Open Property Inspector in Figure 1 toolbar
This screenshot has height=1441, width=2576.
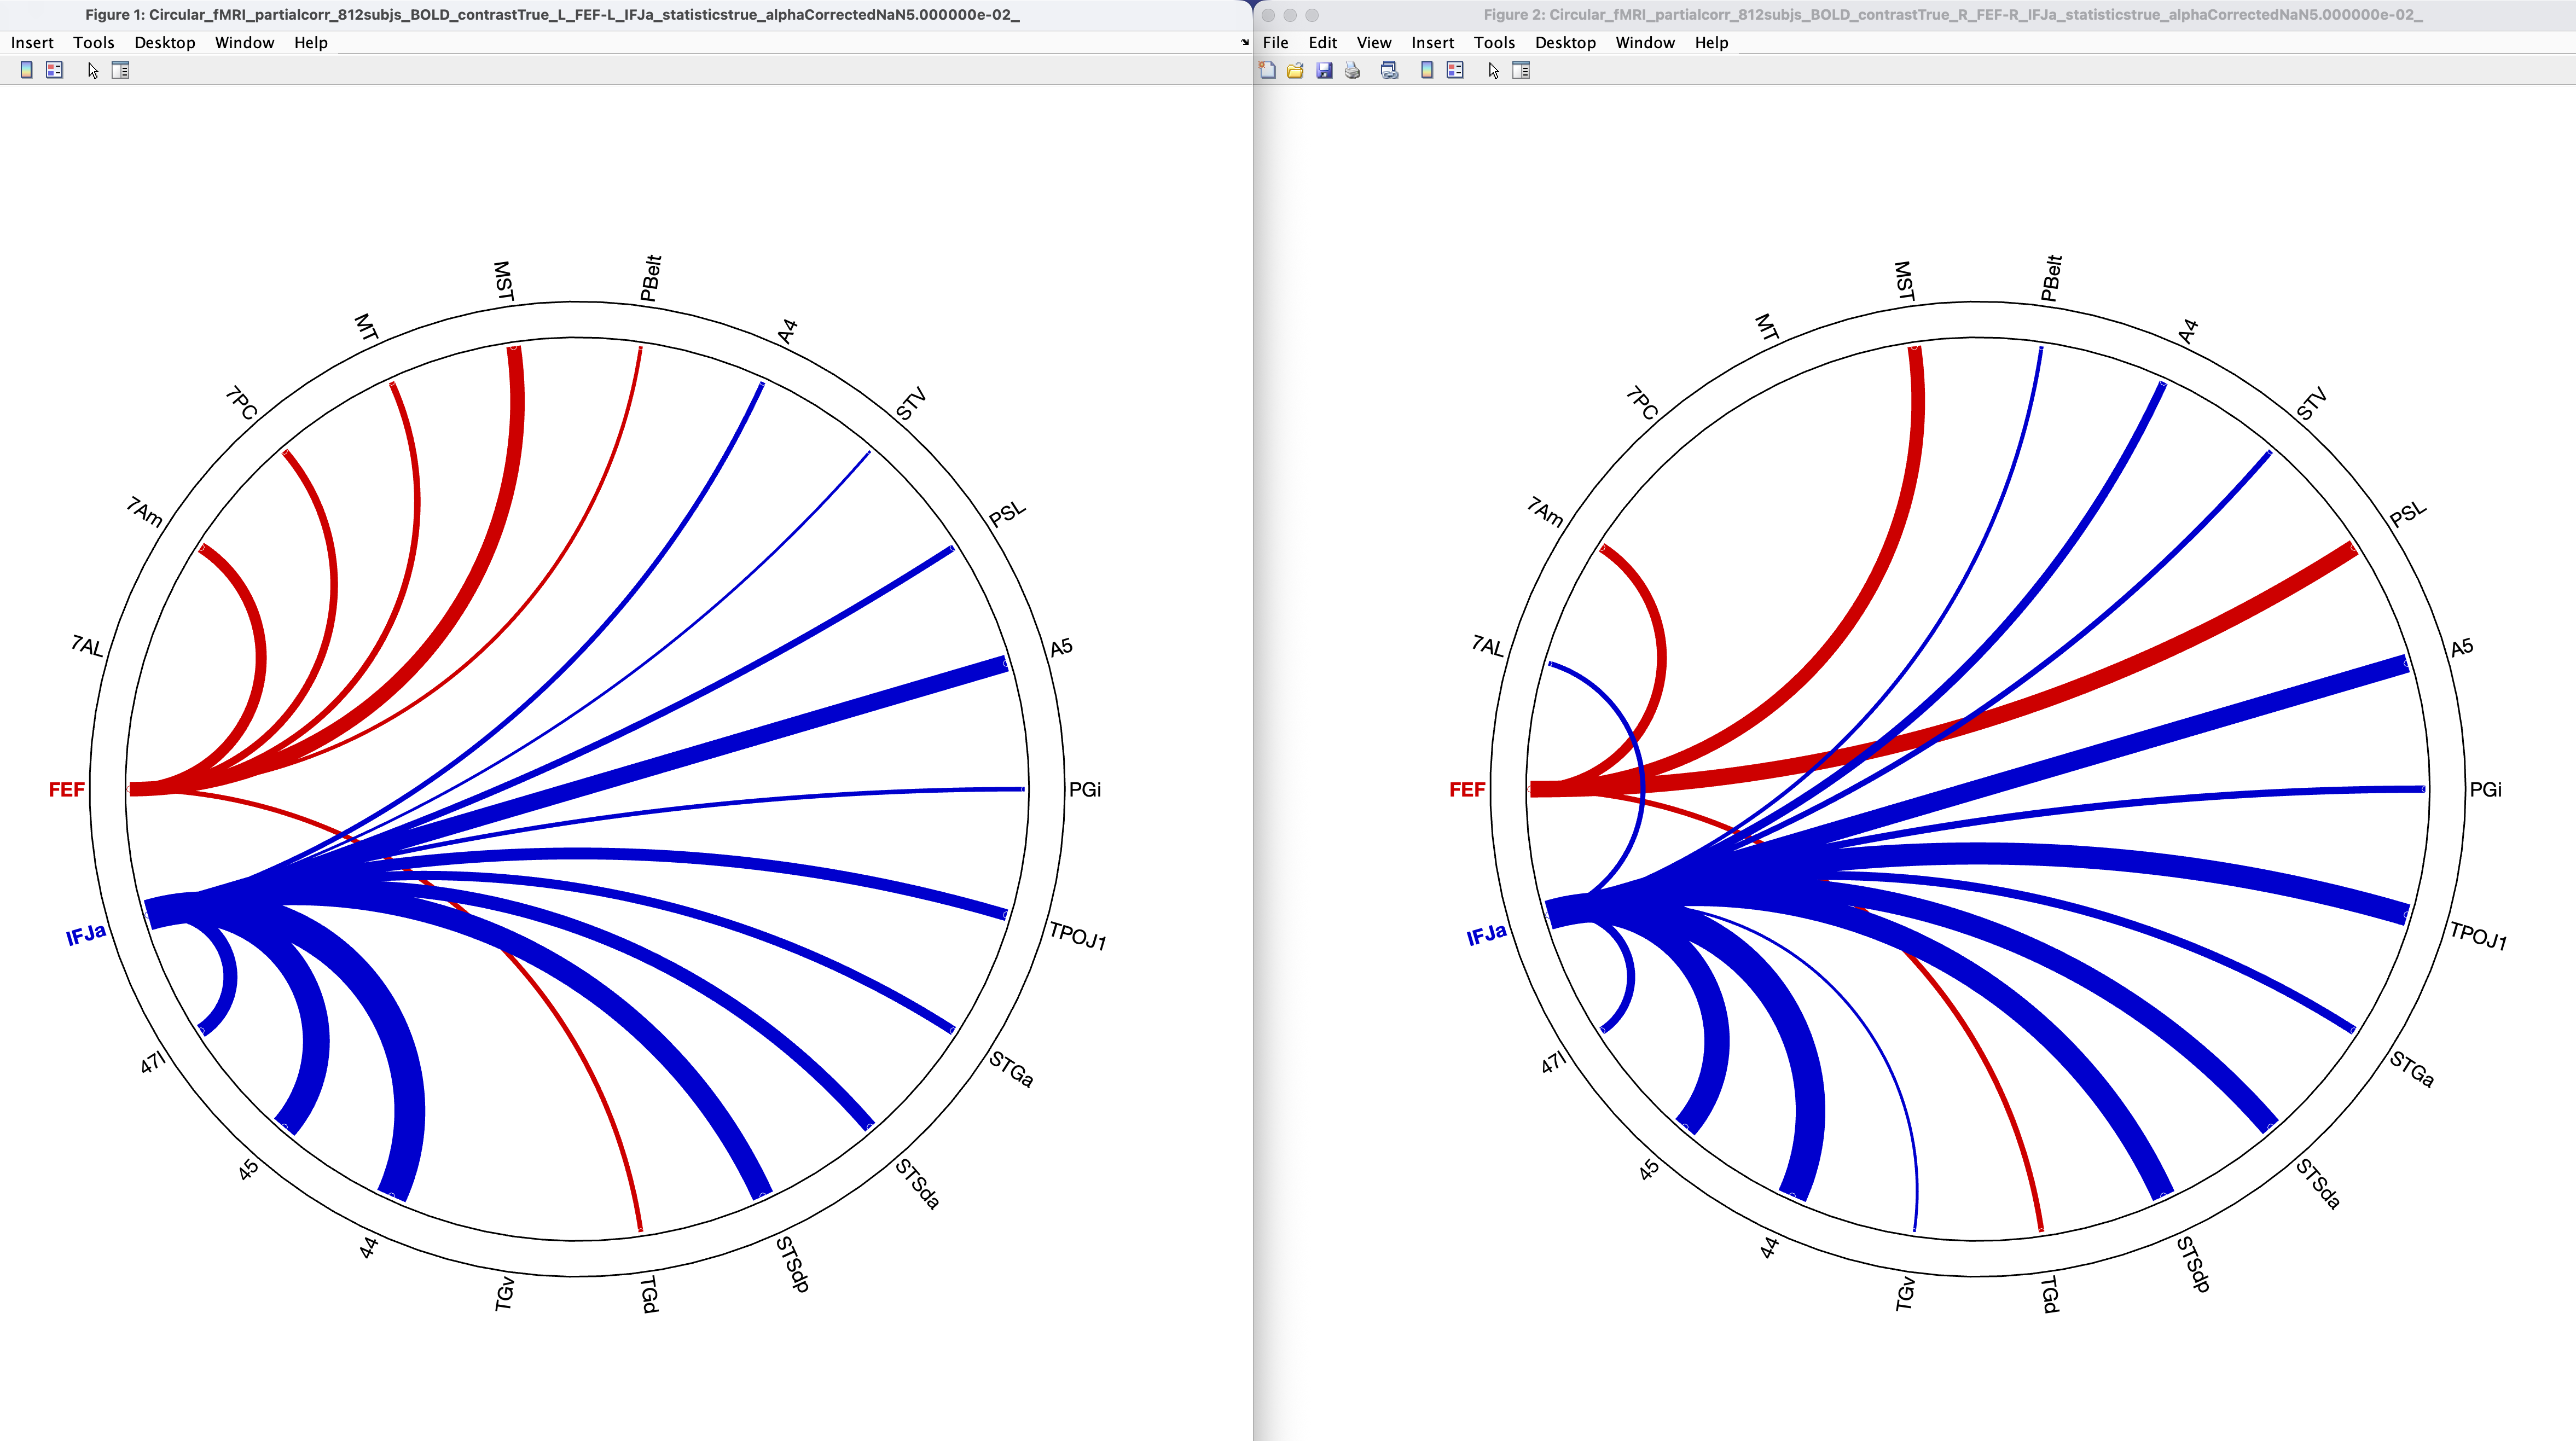(120, 70)
